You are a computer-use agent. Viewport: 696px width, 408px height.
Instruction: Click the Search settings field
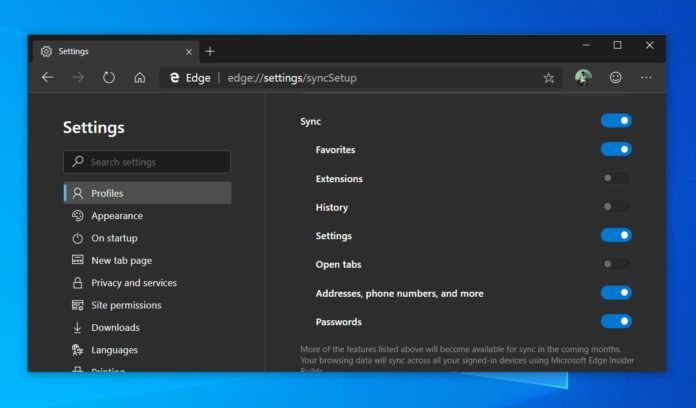147,162
